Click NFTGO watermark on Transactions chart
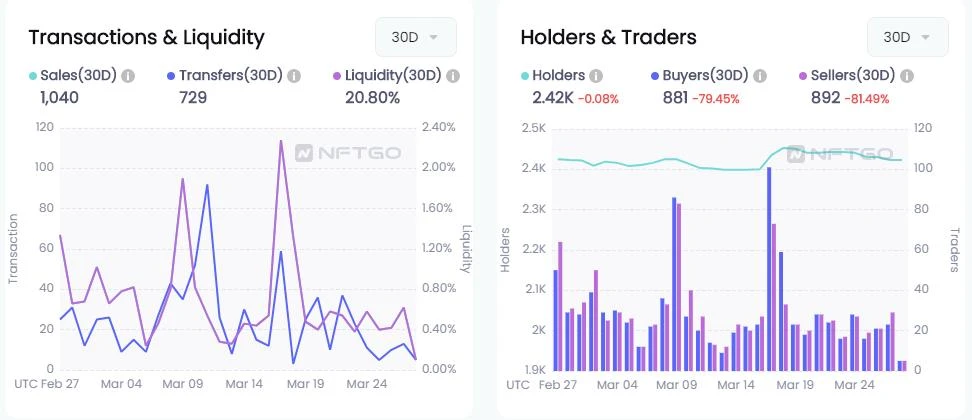This screenshot has height=420, width=972. coord(348,153)
